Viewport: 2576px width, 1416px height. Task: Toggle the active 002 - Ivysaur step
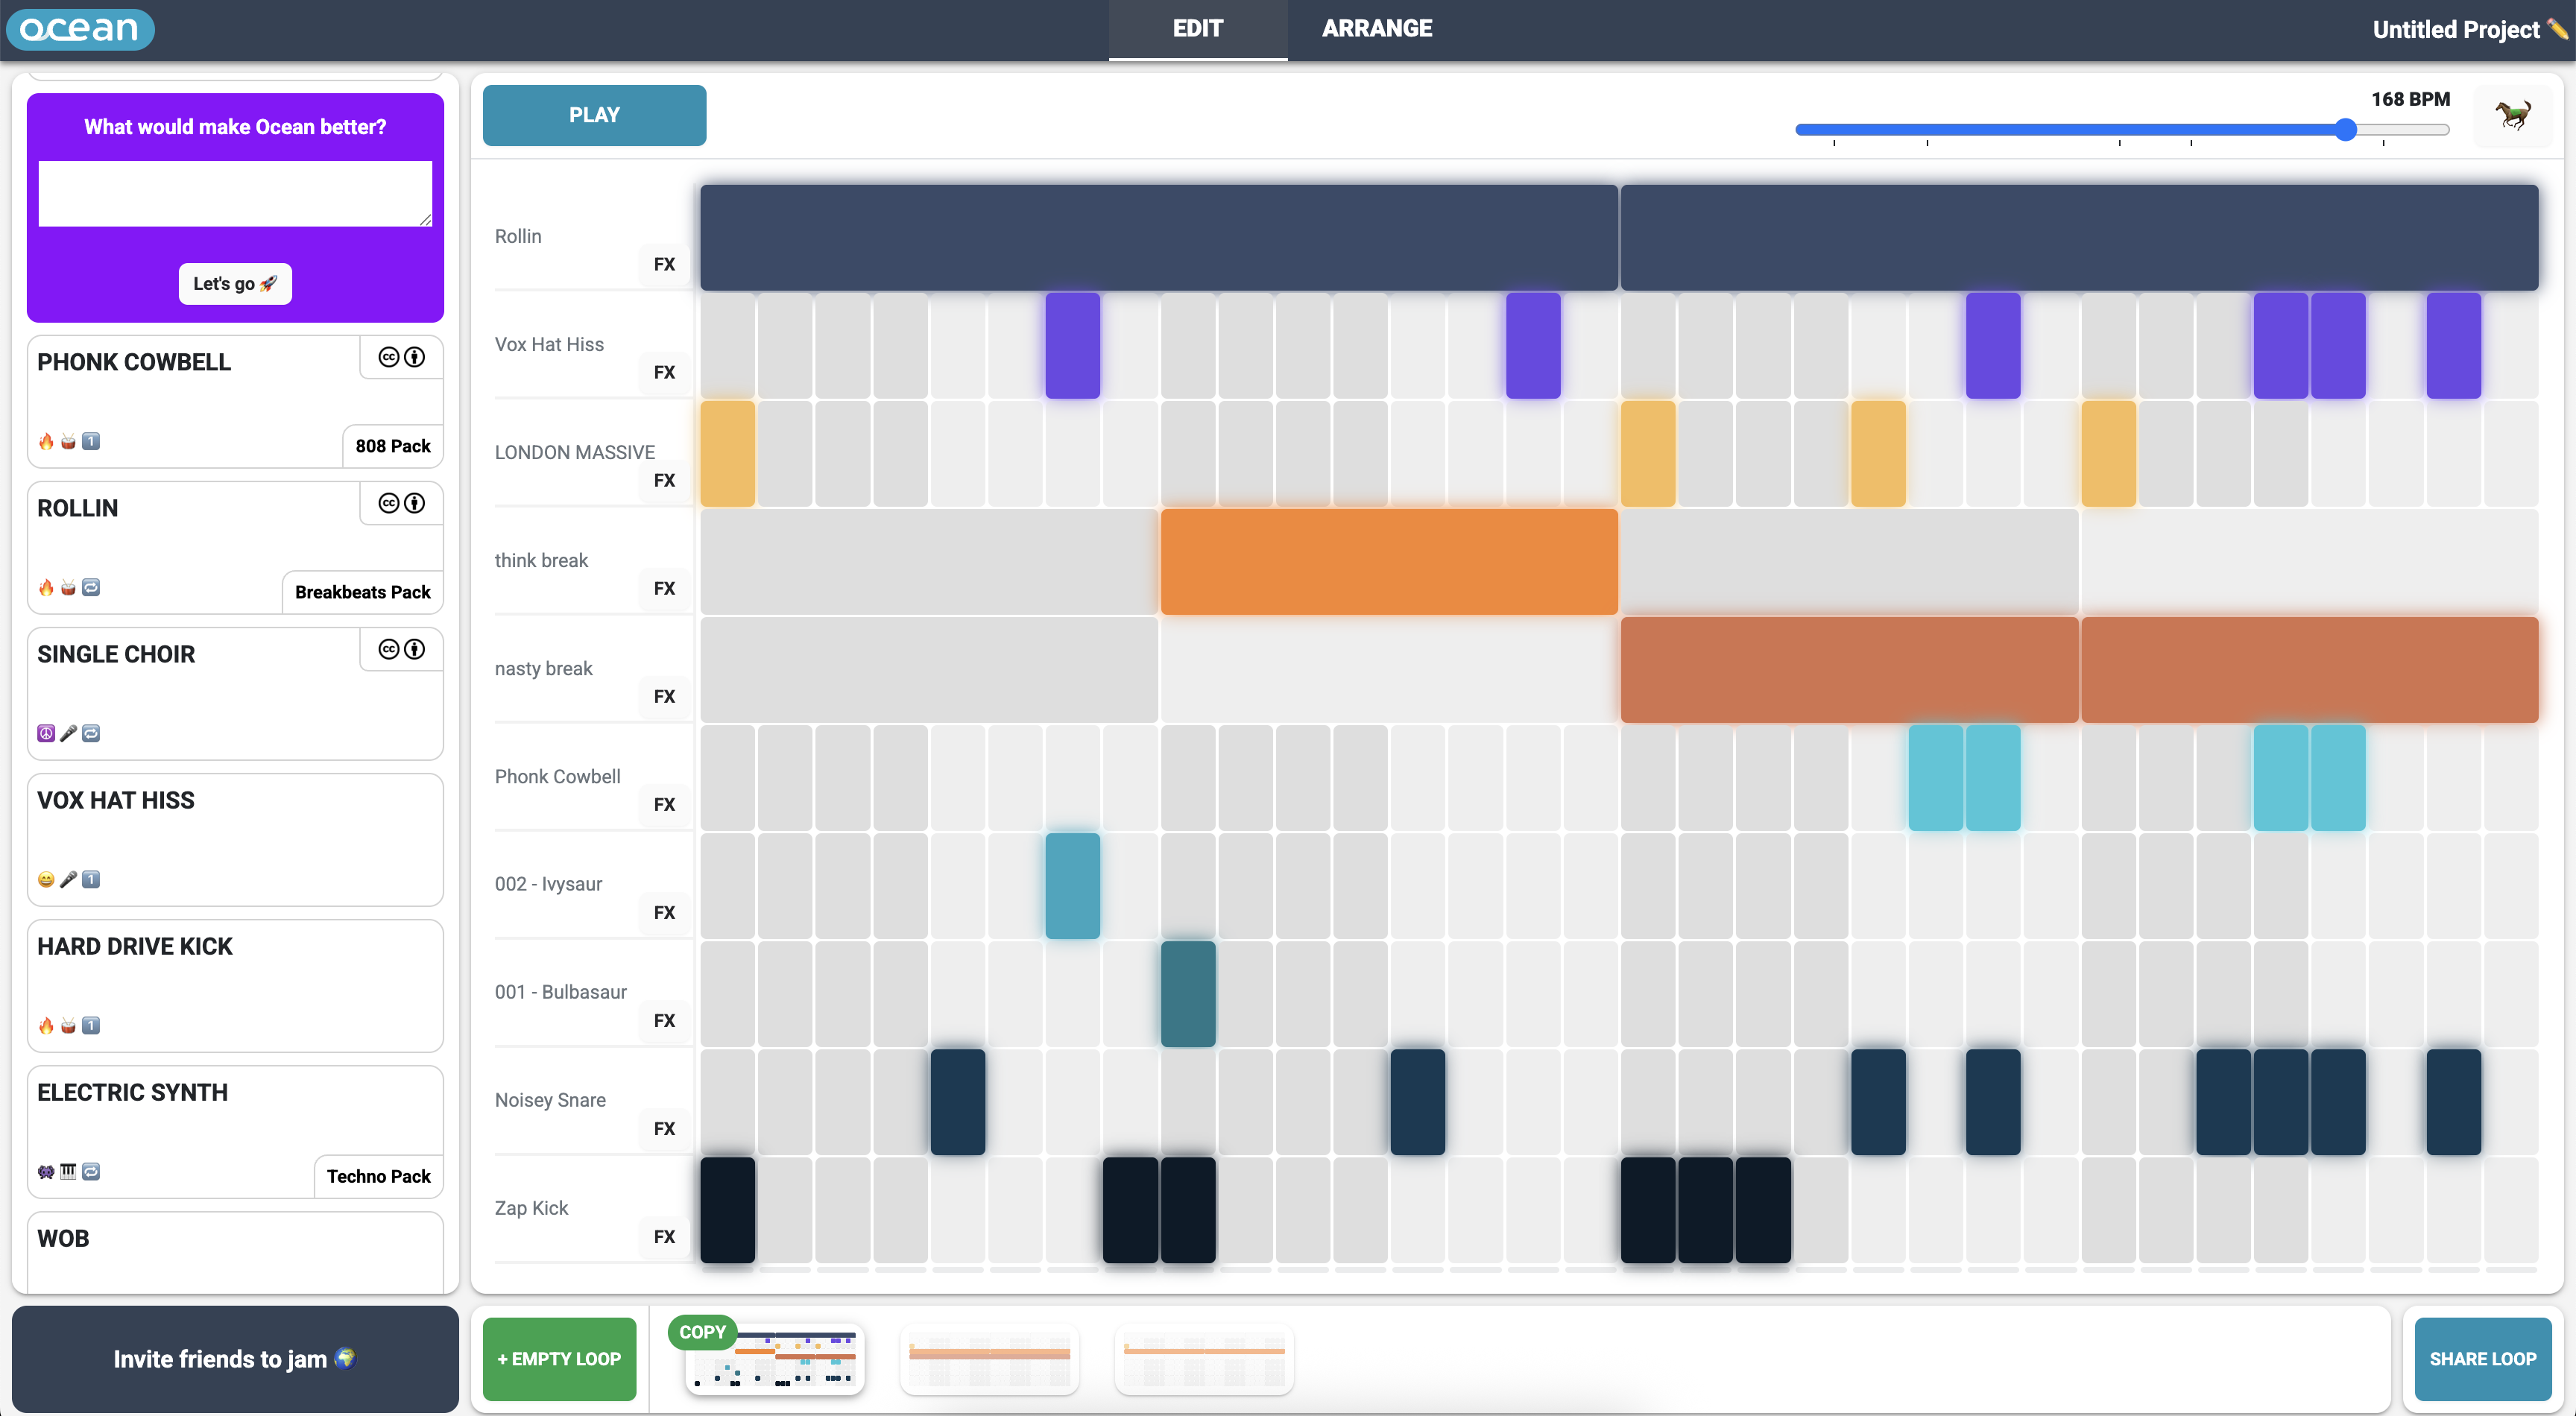point(1073,886)
